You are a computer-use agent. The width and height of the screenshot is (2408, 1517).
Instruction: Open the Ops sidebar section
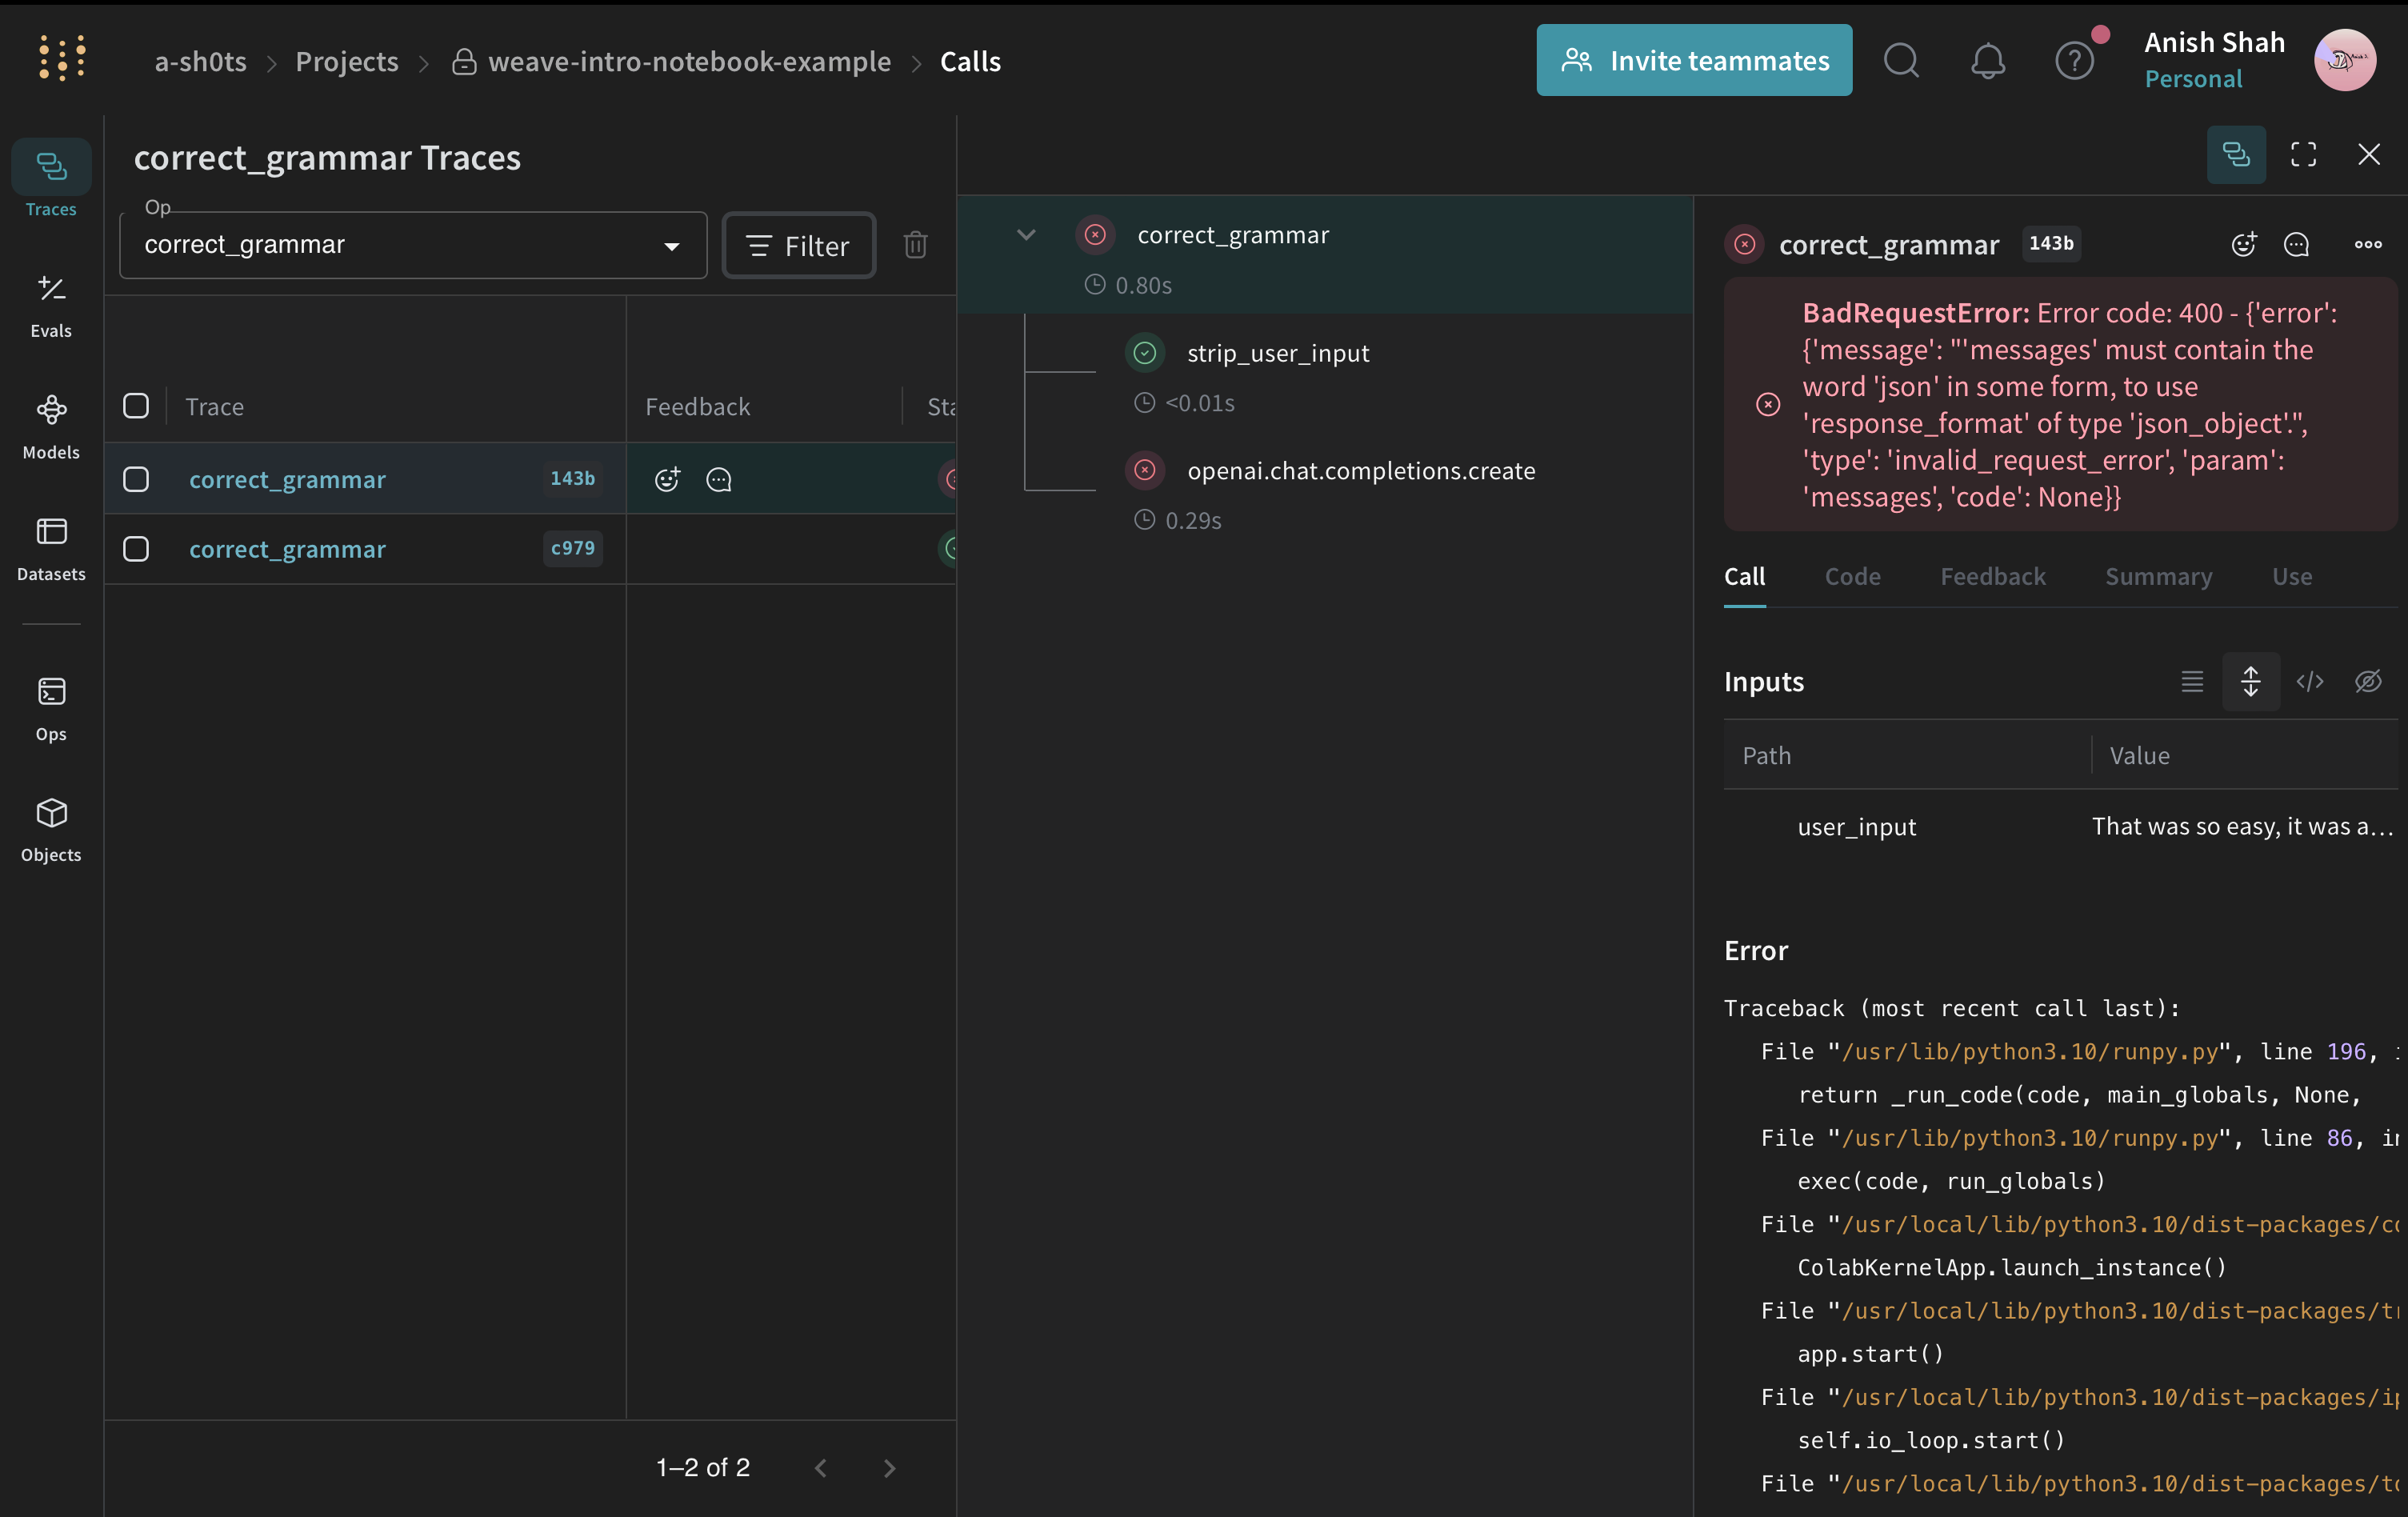(x=51, y=708)
